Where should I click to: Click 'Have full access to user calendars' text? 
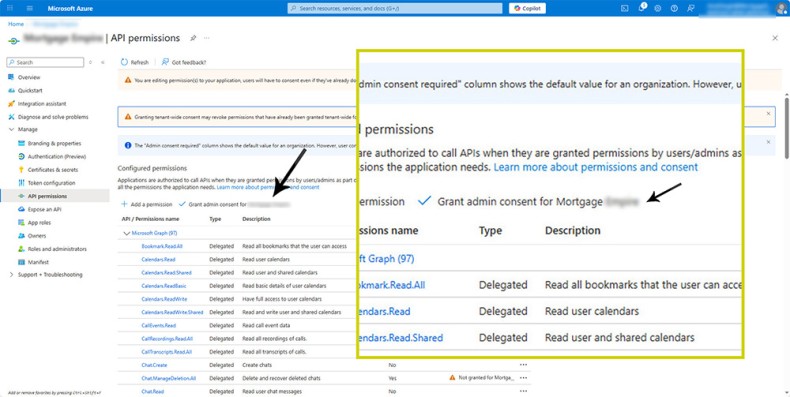pos(282,299)
